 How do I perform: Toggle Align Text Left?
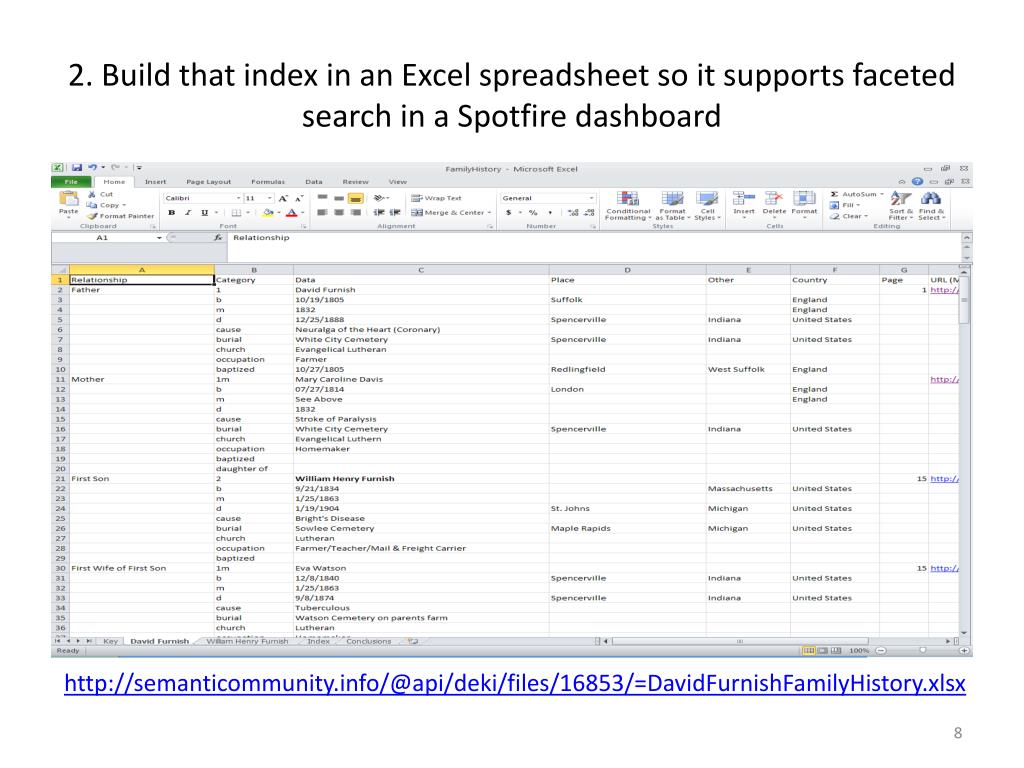(322, 212)
